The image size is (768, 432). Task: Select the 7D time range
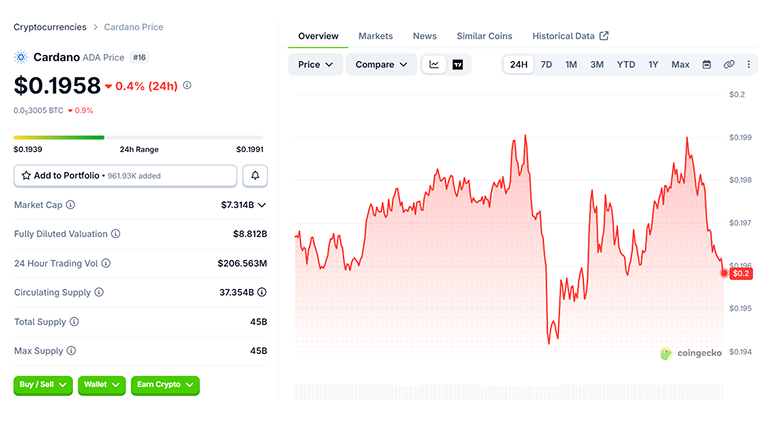pyautogui.click(x=546, y=65)
